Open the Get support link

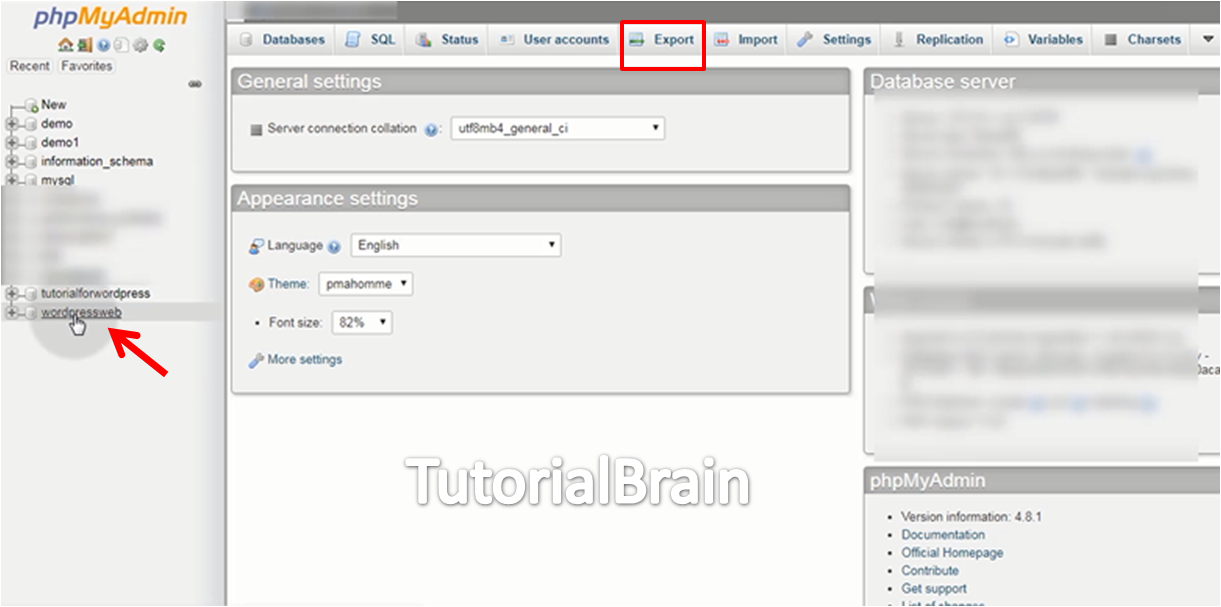[934, 589]
